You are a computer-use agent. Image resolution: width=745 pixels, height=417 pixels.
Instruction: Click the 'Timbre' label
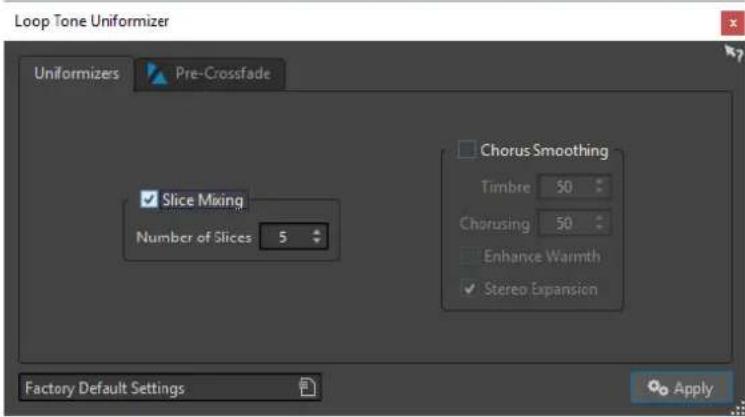506,187
